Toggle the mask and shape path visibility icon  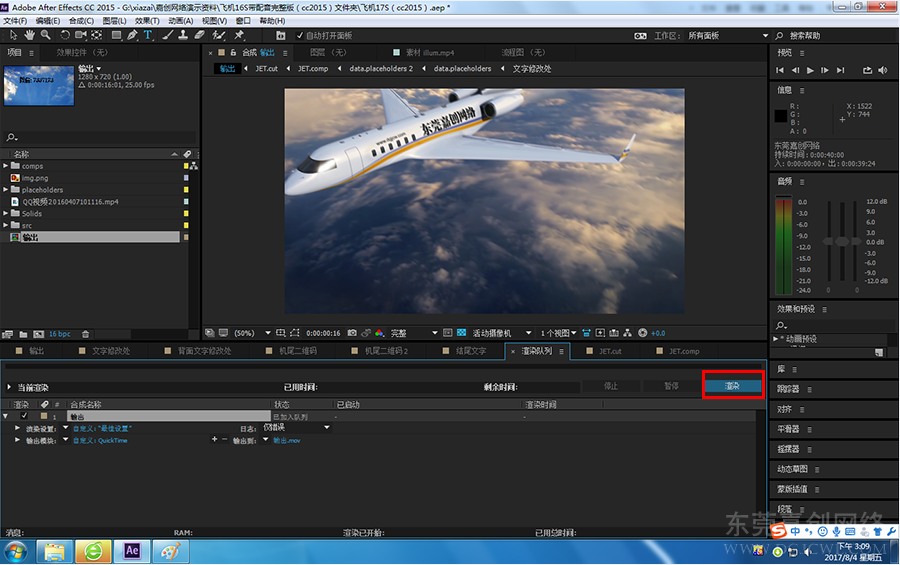(x=294, y=333)
